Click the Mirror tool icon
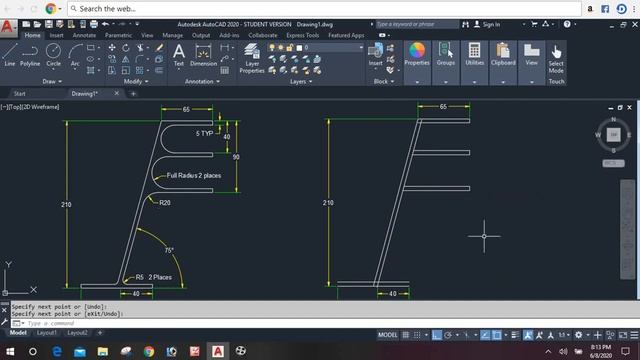640x360 pixels. [126, 59]
